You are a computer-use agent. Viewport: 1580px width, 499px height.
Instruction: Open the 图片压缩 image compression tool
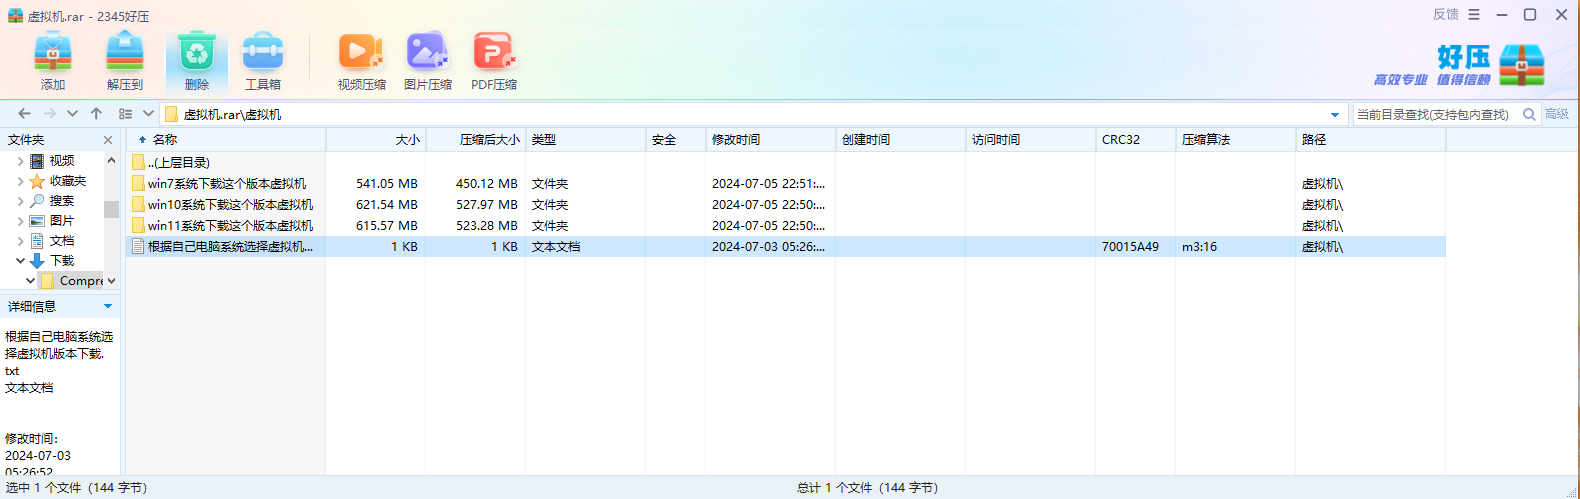point(428,60)
